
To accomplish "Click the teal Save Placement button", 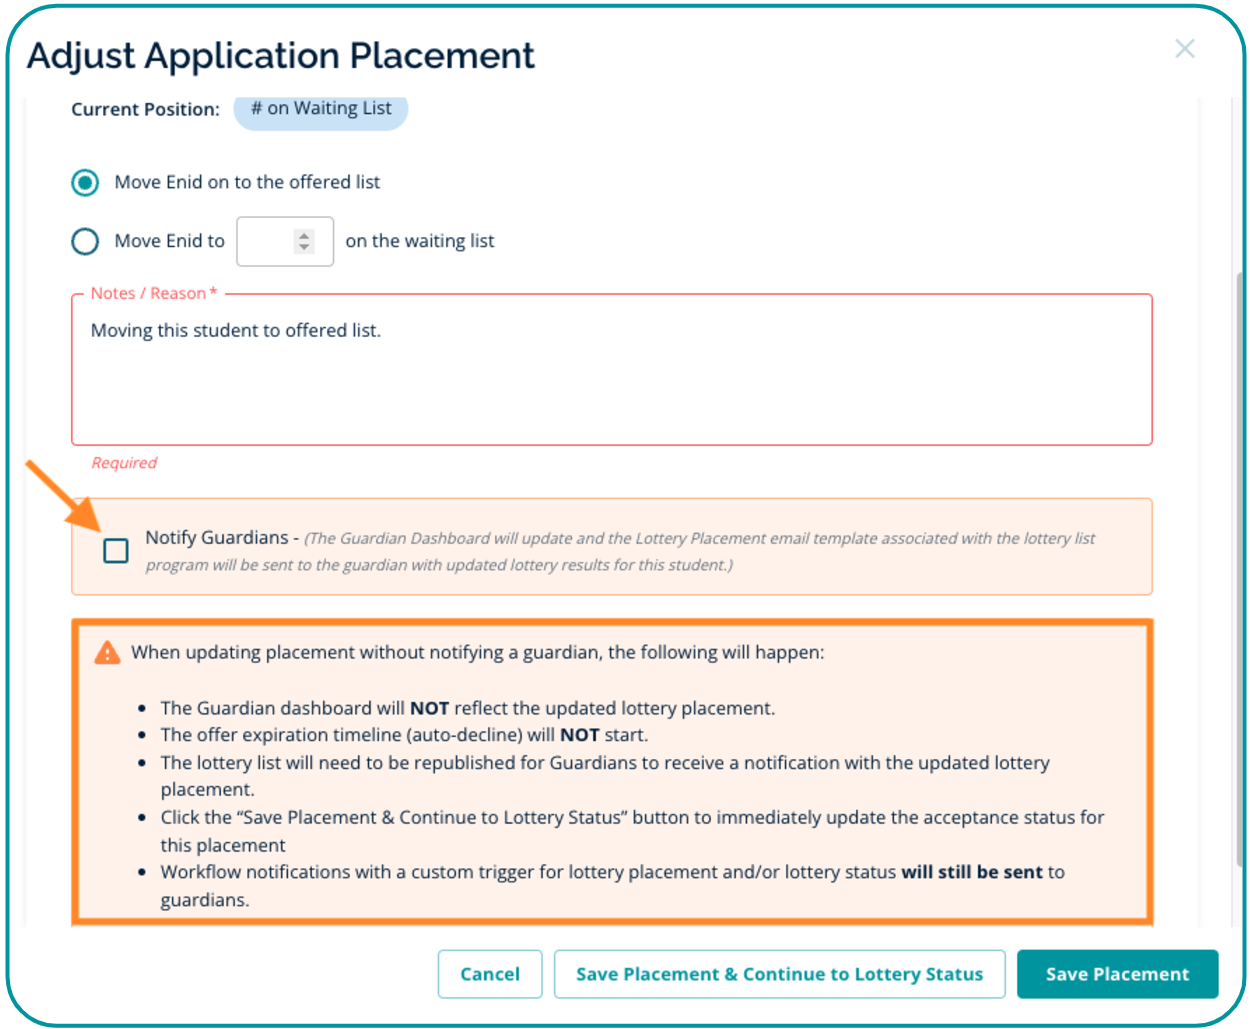I will tap(1117, 974).
